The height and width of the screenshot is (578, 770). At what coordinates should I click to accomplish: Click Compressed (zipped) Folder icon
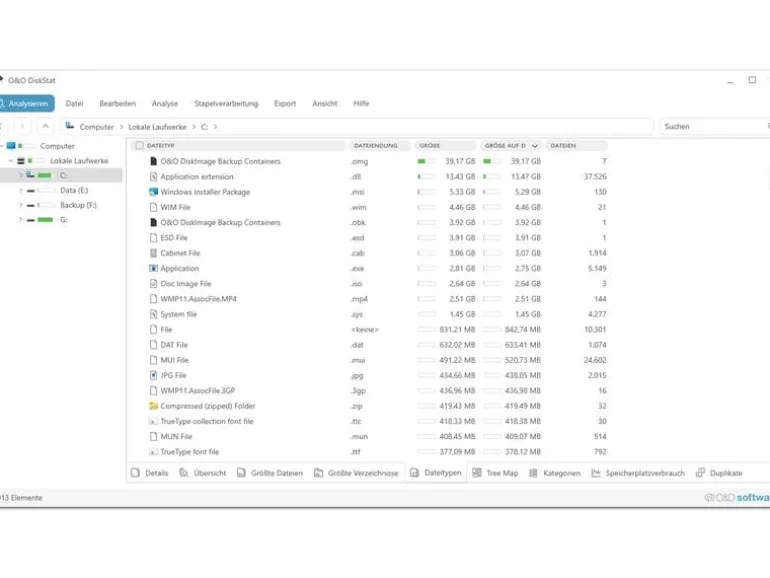pos(153,406)
